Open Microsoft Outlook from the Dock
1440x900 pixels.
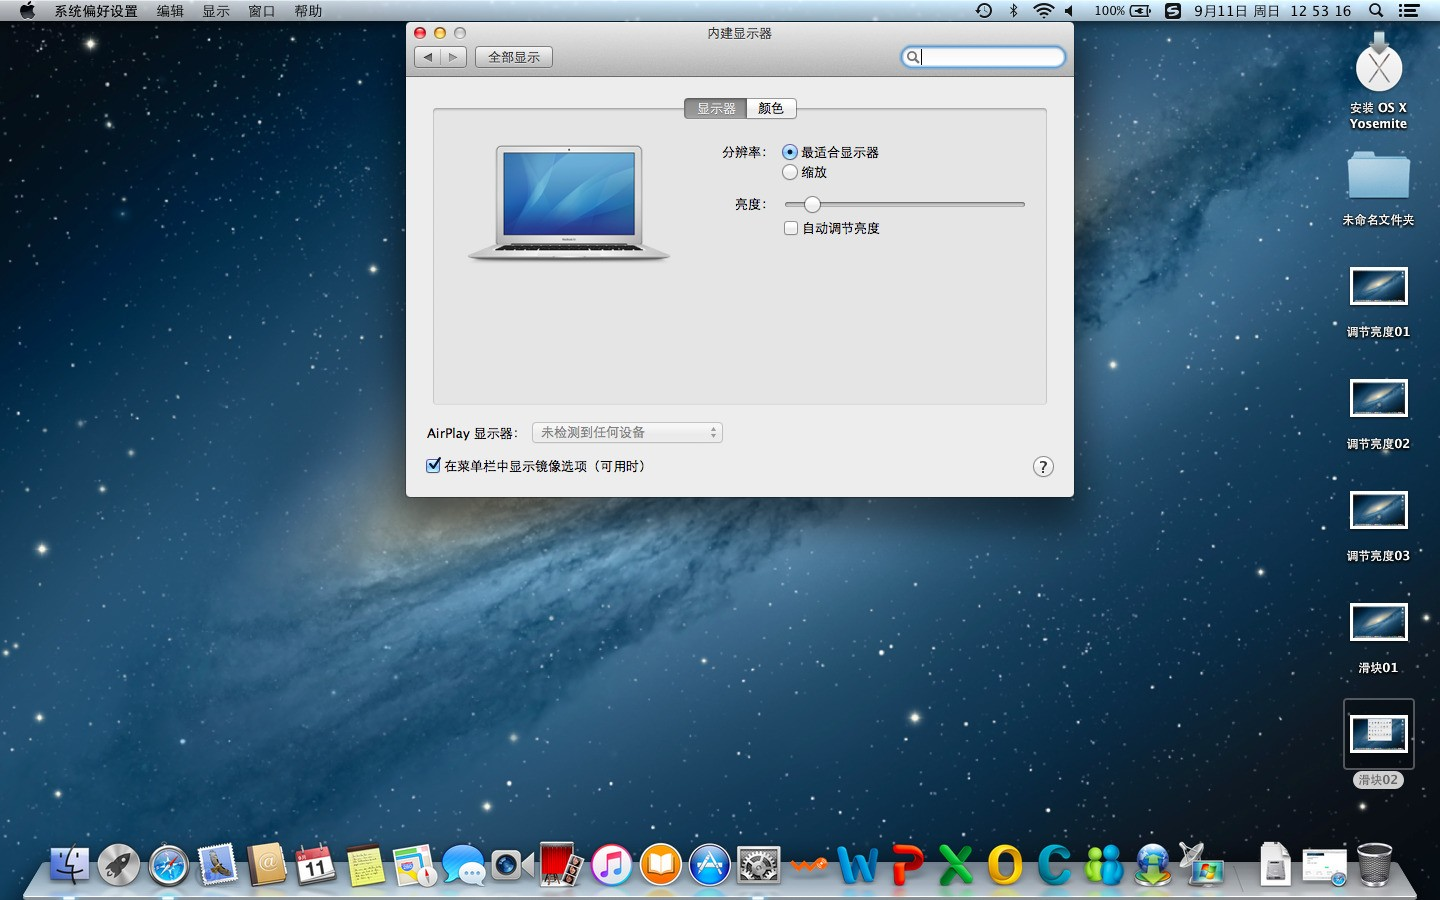tap(1005, 865)
